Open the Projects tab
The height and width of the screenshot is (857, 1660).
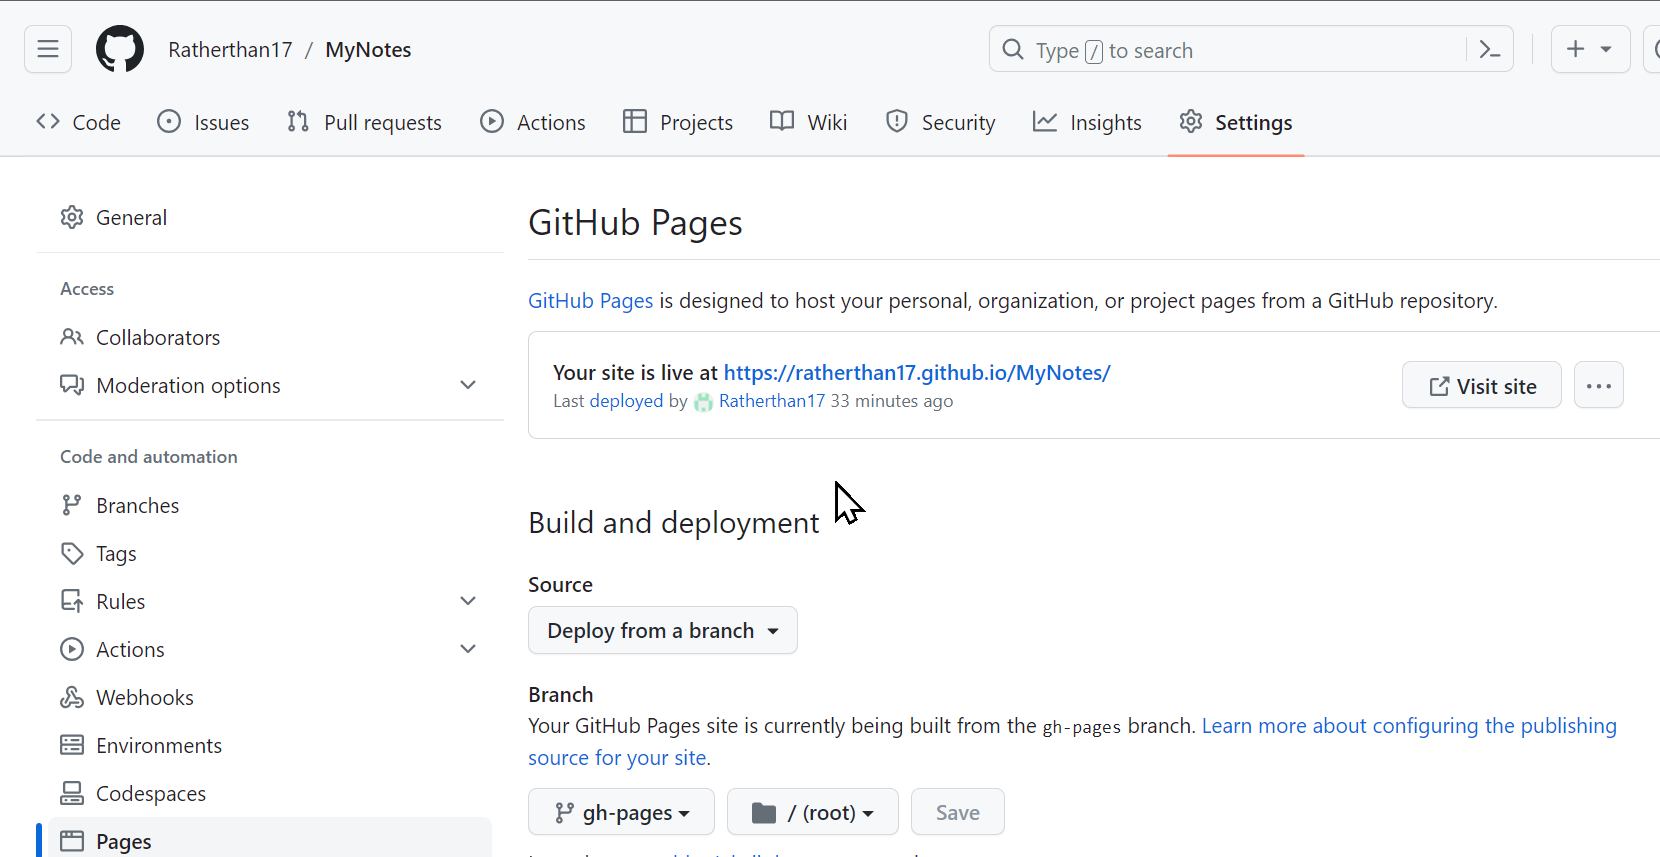tap(678, 122)
